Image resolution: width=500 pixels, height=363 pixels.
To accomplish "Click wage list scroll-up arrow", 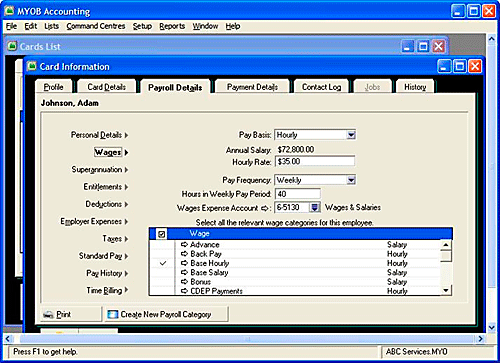I will 446,245.
